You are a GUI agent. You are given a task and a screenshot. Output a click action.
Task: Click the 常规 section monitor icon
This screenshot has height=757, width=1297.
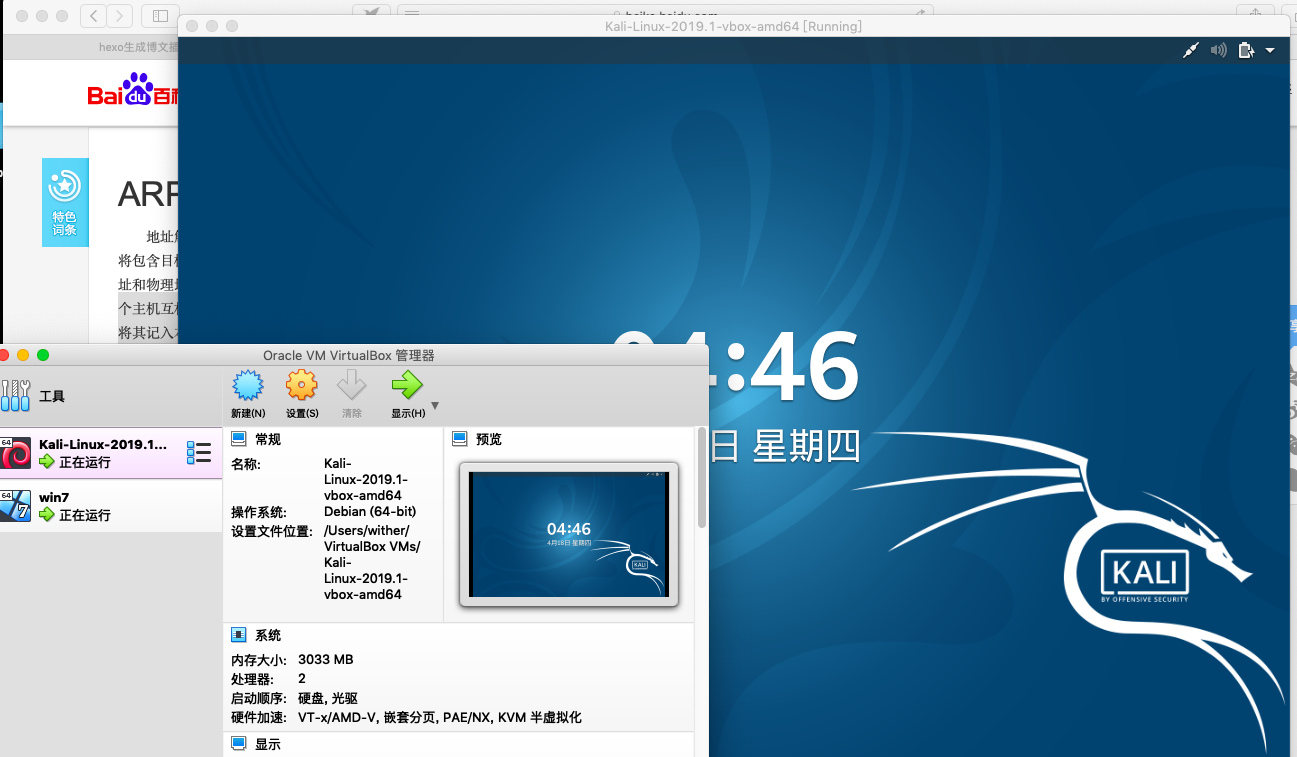239,439
